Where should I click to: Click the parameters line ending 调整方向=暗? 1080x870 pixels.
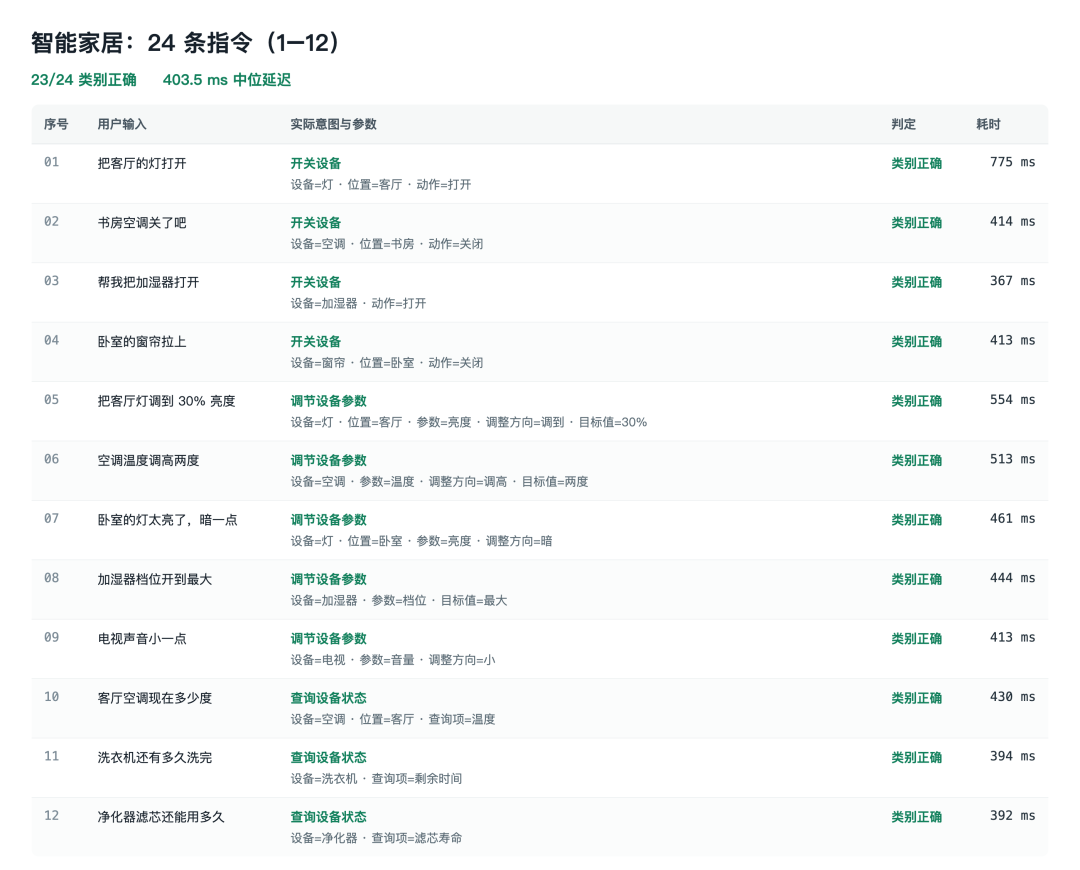pyautogui.click(x=421, y=541)
